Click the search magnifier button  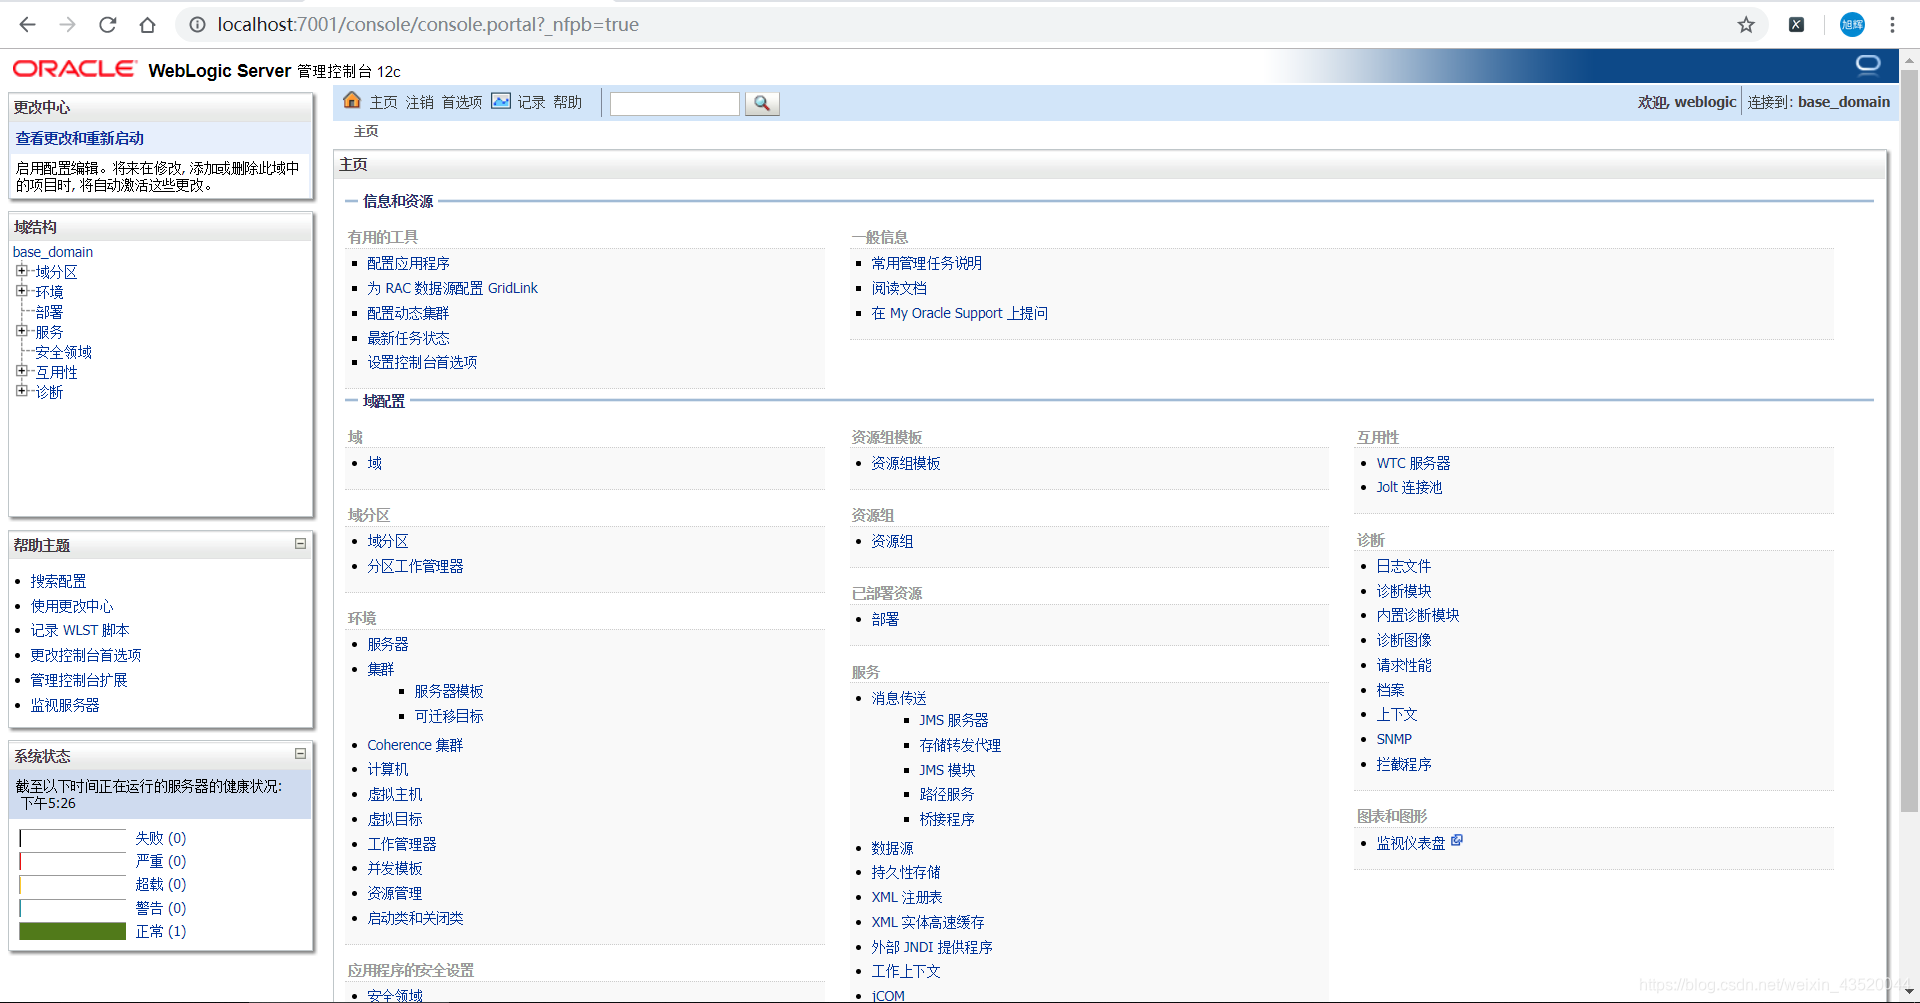(x=762, y=103)
